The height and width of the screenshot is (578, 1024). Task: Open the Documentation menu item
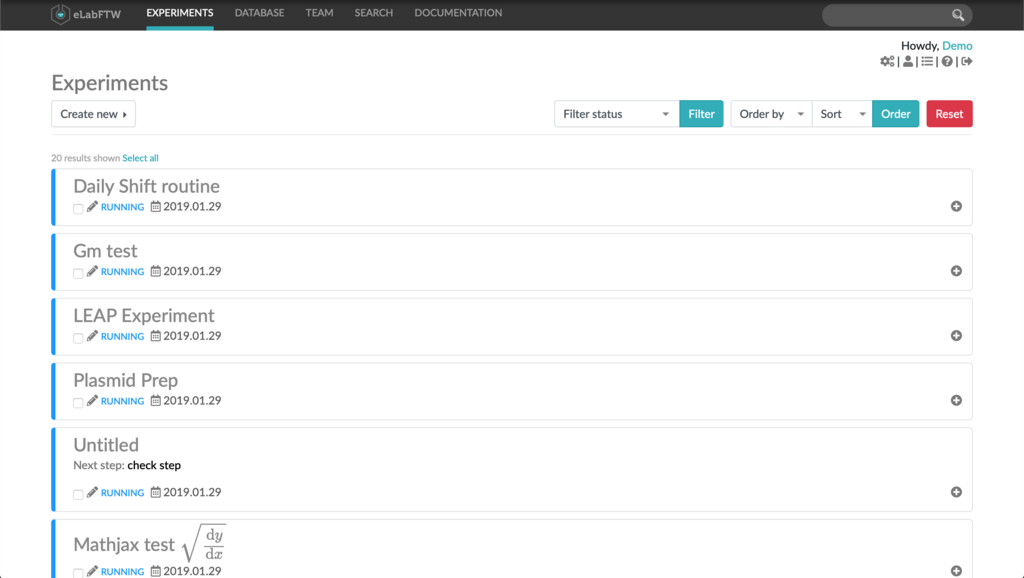[x=458, y=13]
